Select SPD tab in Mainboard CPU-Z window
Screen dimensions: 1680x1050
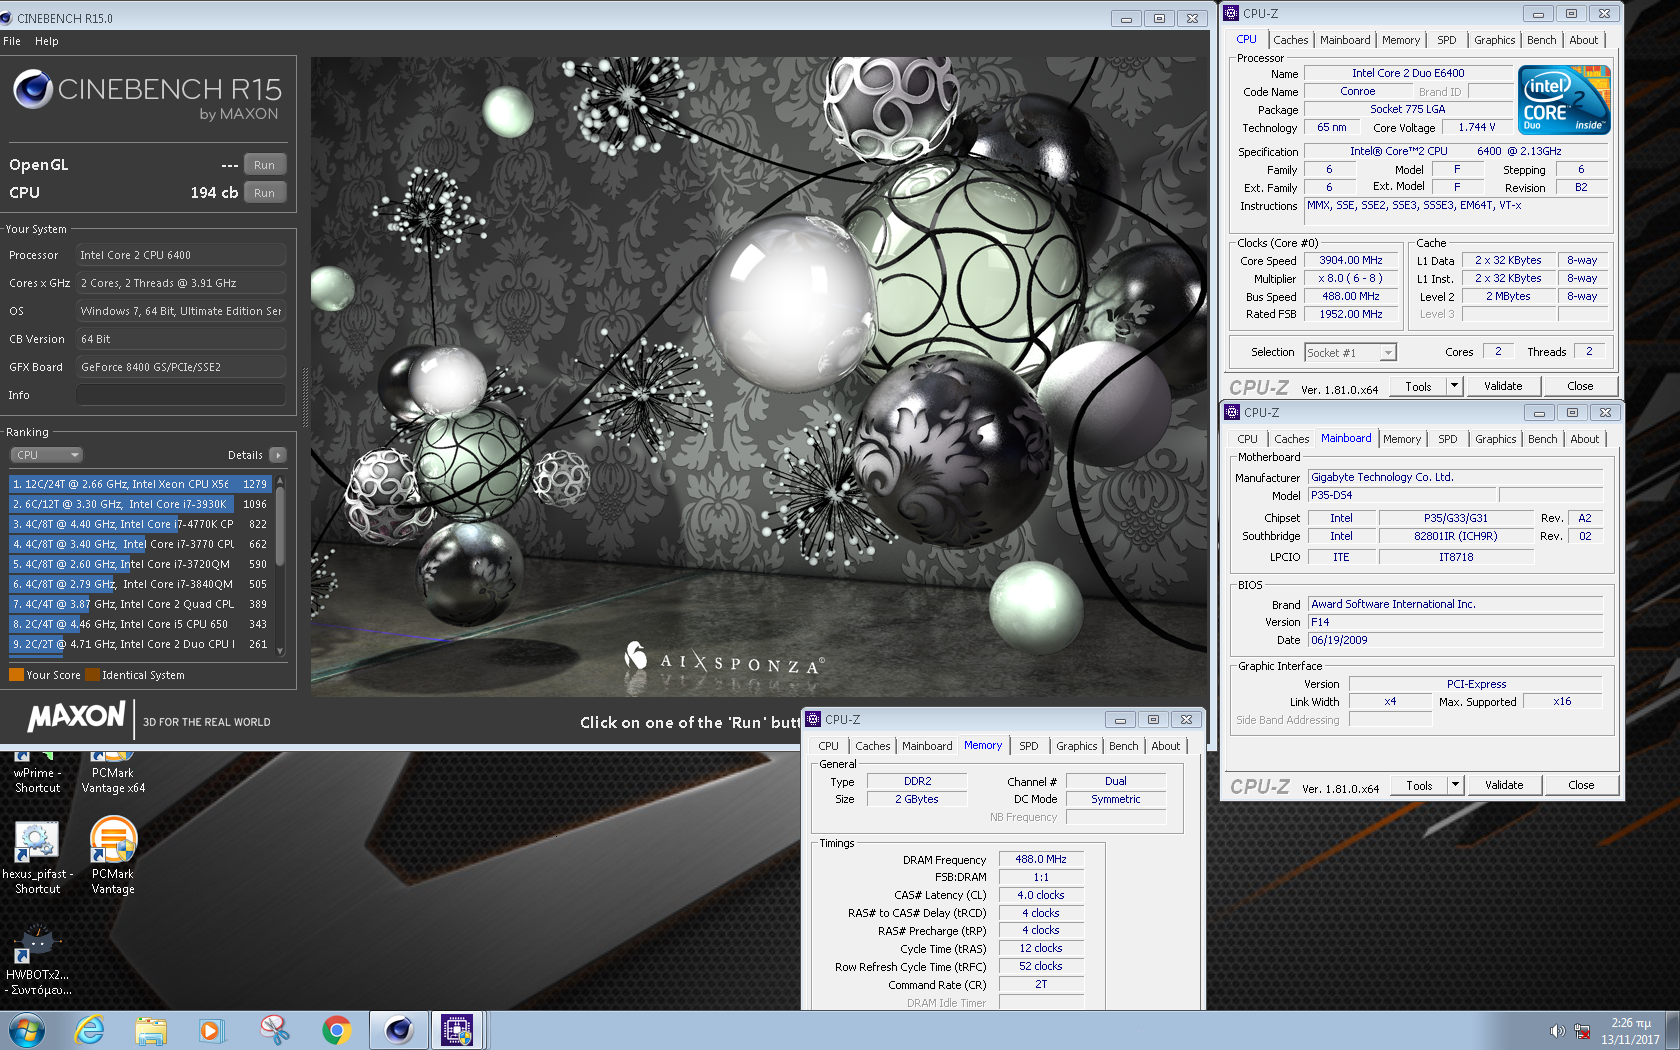[1447, 439]
